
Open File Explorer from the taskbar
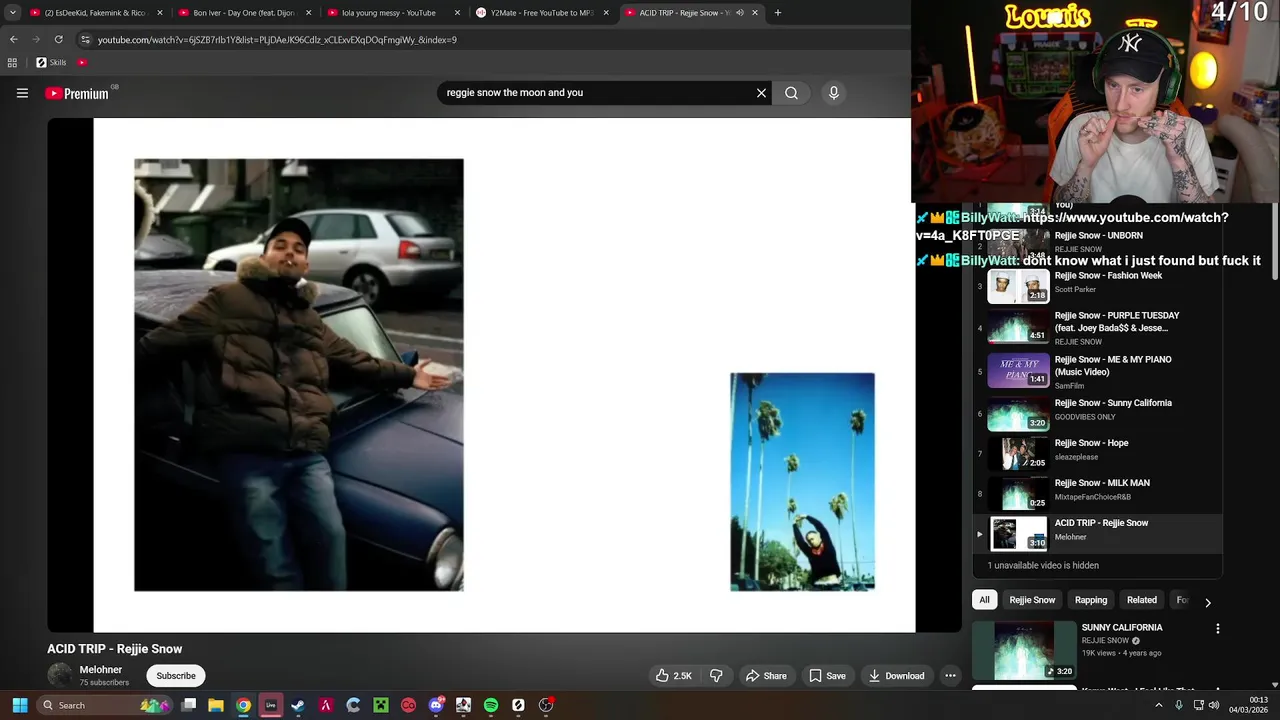pyautogui.click(x=216, y=705)
